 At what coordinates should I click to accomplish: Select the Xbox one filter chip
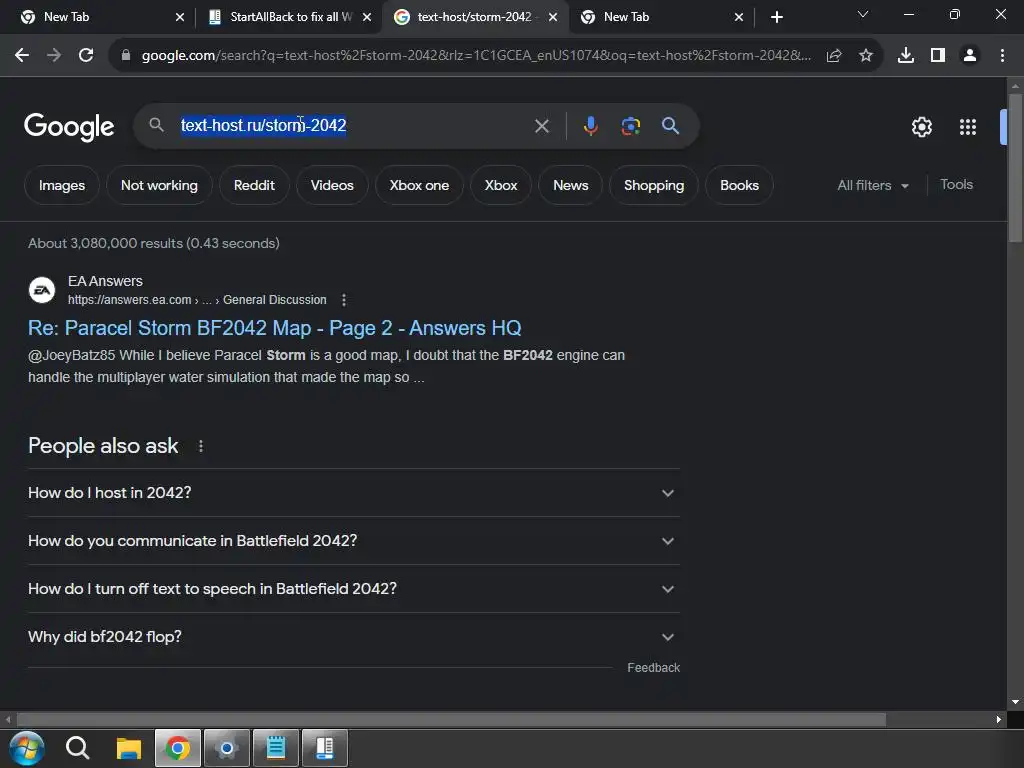pyautogui.click(x=419, y=185)
